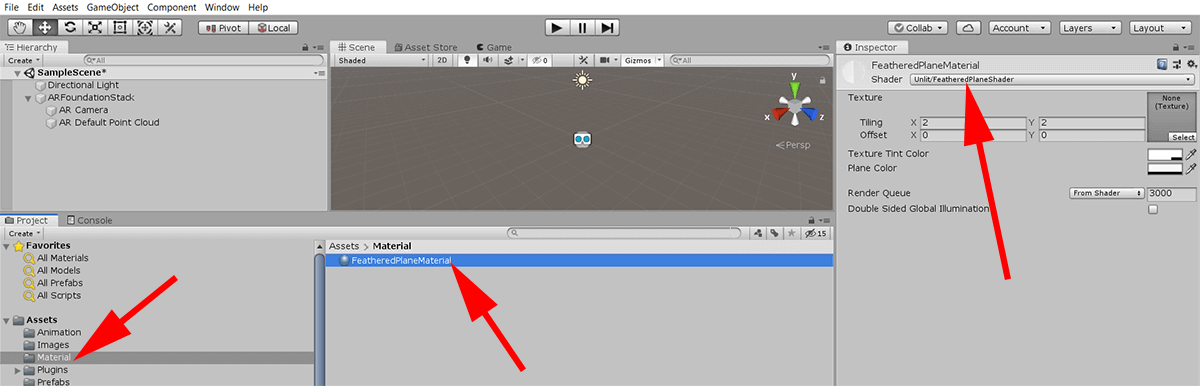This screenshot has height=386, width=1200.
Task: Click the Play button
Action: click(x=557, y=27)
